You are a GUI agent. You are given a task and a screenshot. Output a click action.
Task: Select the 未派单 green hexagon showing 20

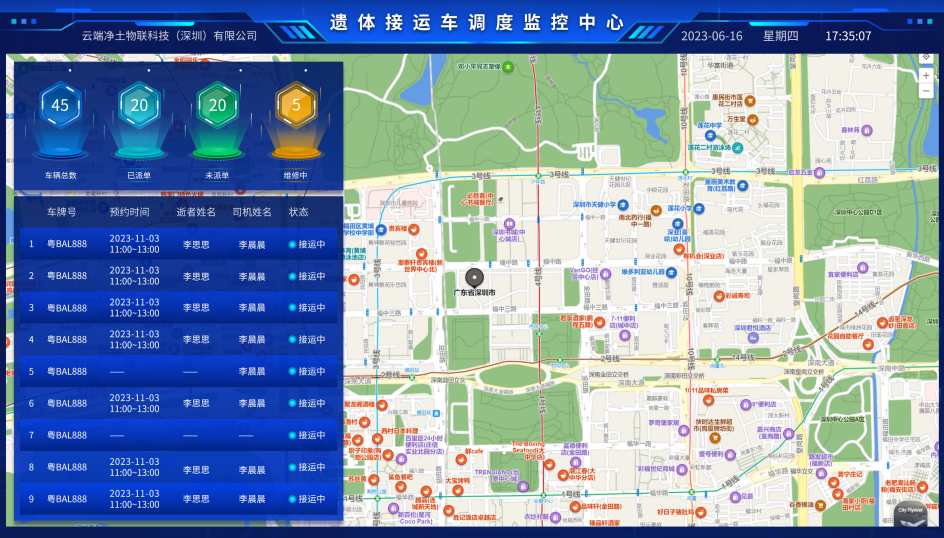coord(217,106)
